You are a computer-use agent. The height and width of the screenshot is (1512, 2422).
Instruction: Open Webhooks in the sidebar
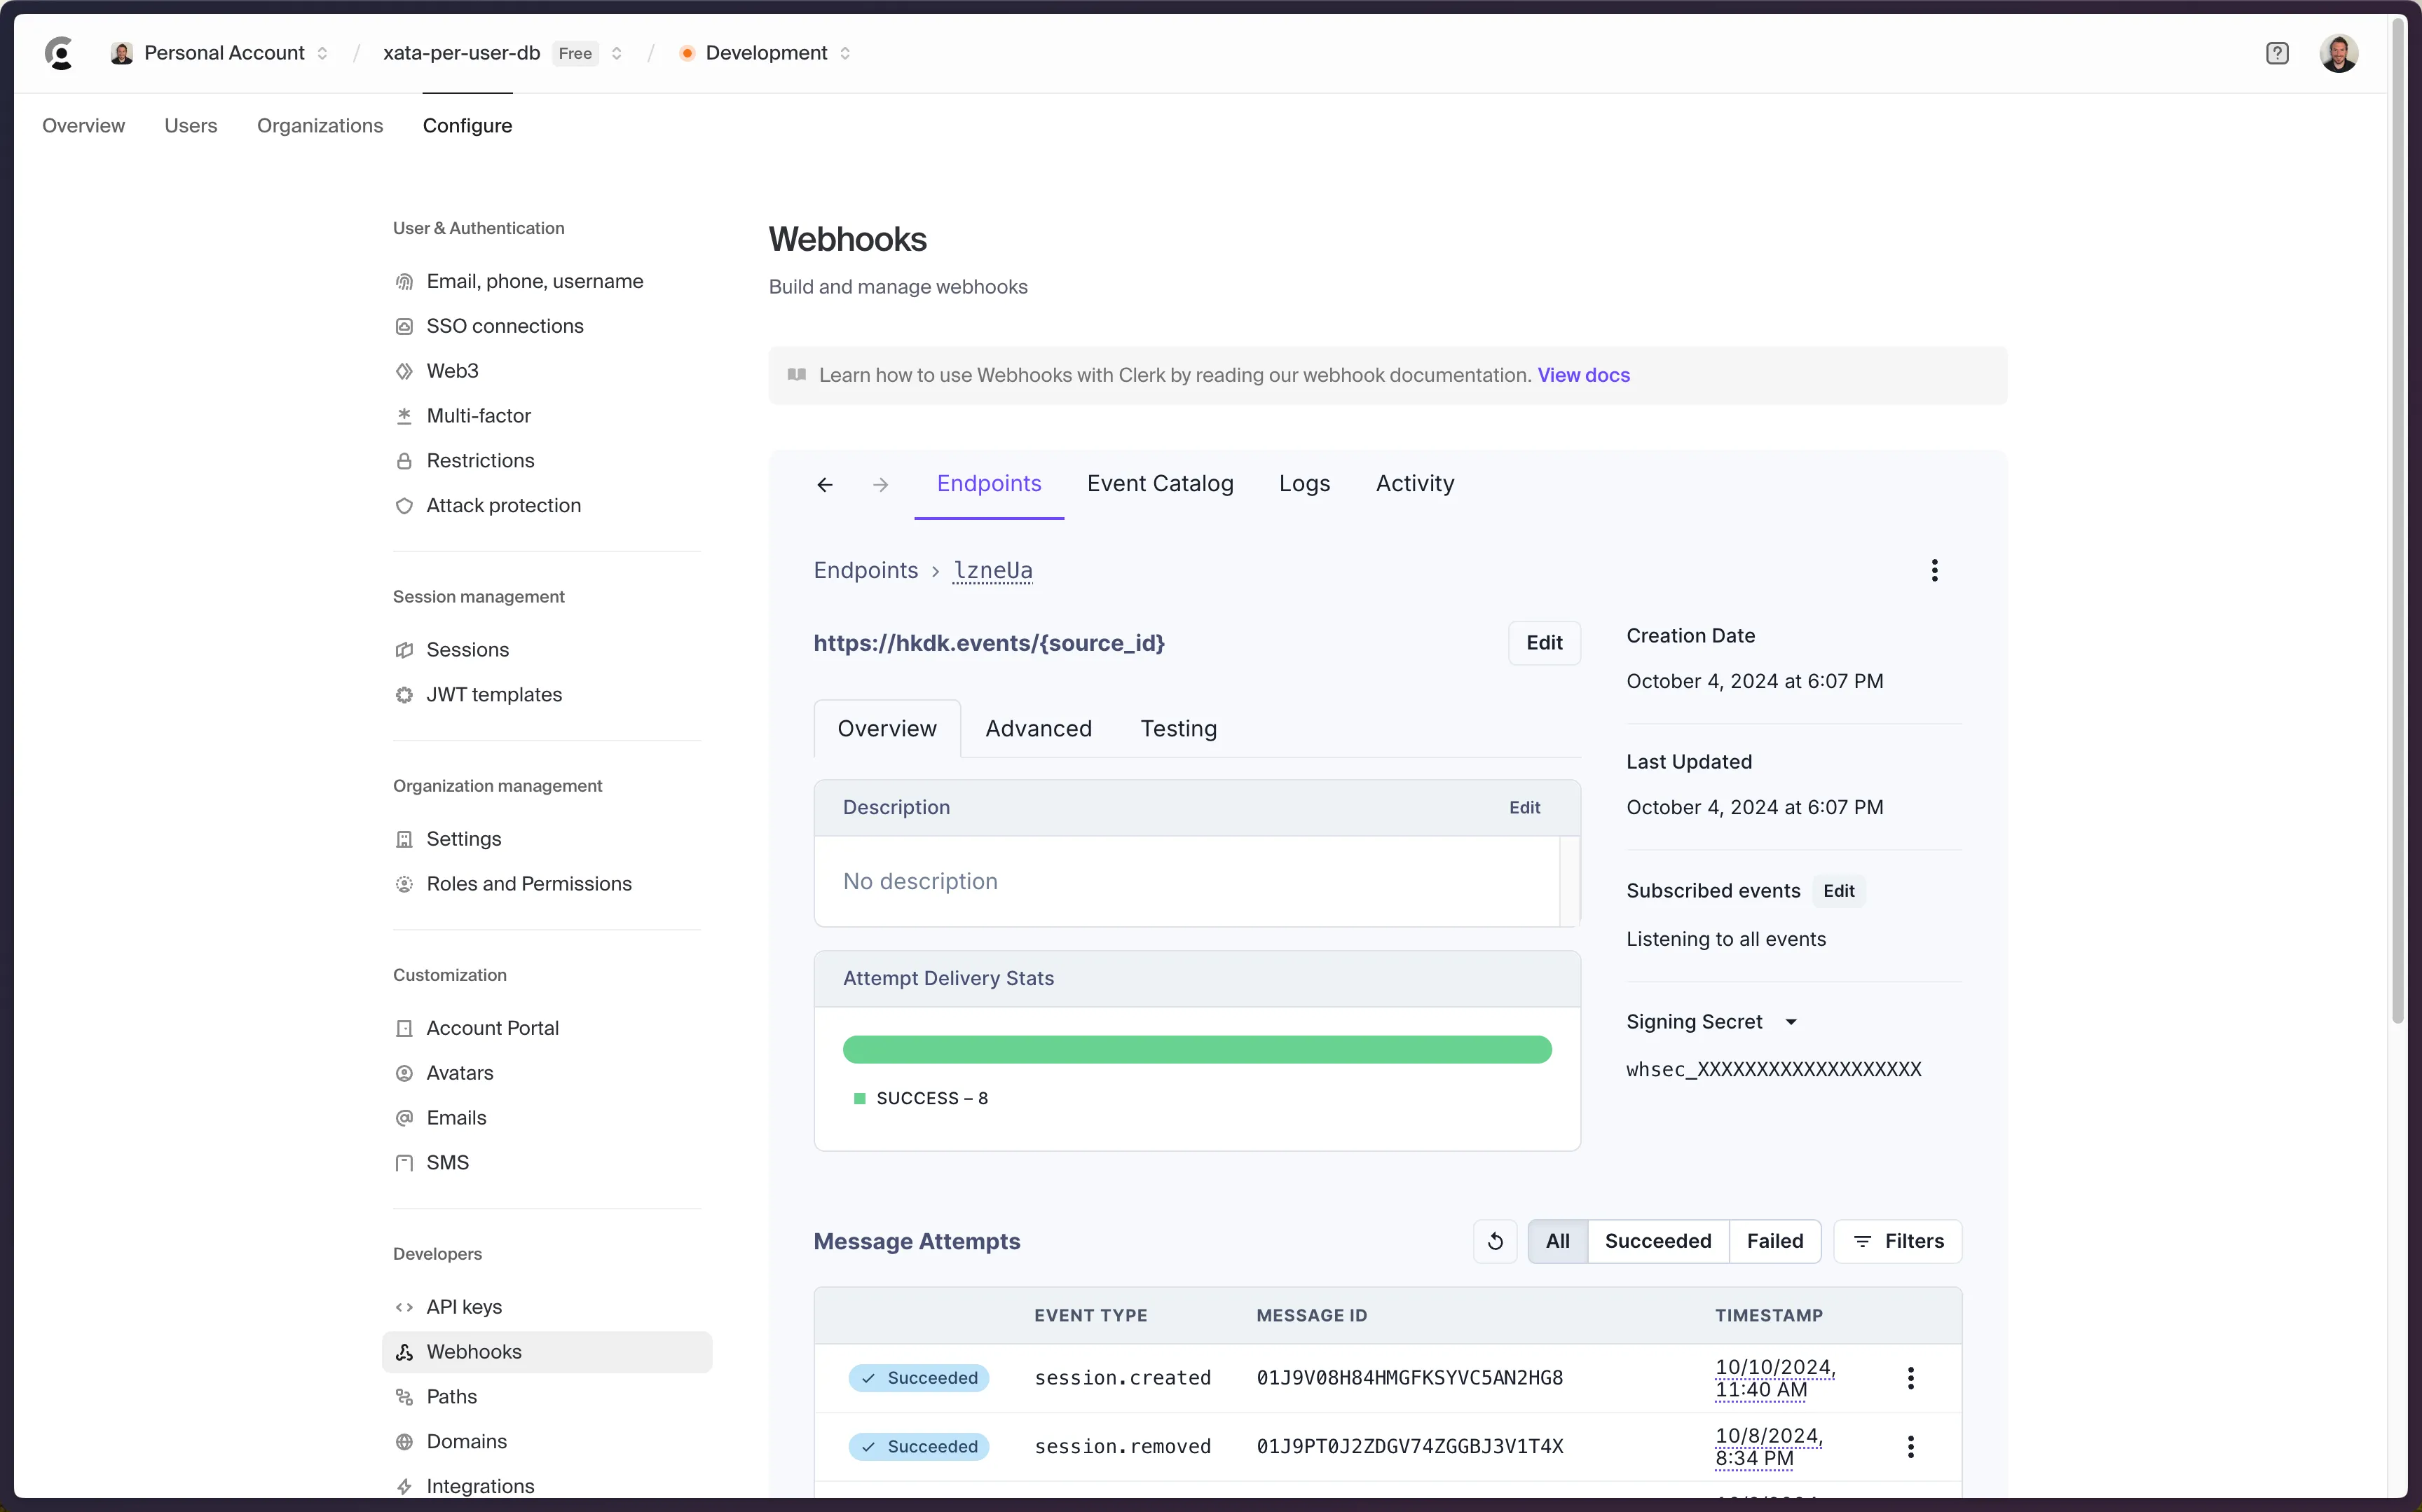pyautogui.click(x=547, y=1352)
